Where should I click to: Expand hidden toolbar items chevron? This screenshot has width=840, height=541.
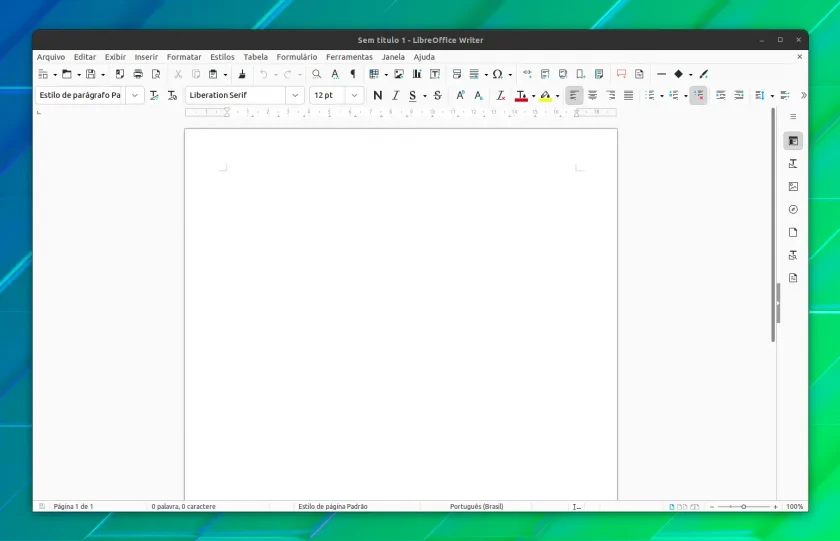[x=804, y=95]
